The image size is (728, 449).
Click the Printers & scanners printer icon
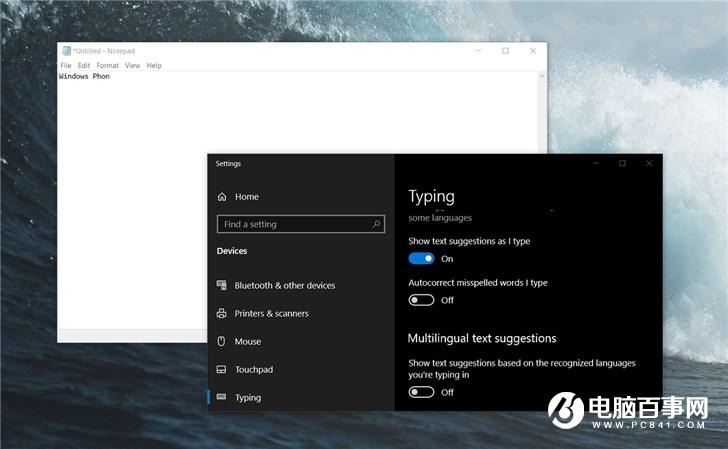click(x=221, y=313)
